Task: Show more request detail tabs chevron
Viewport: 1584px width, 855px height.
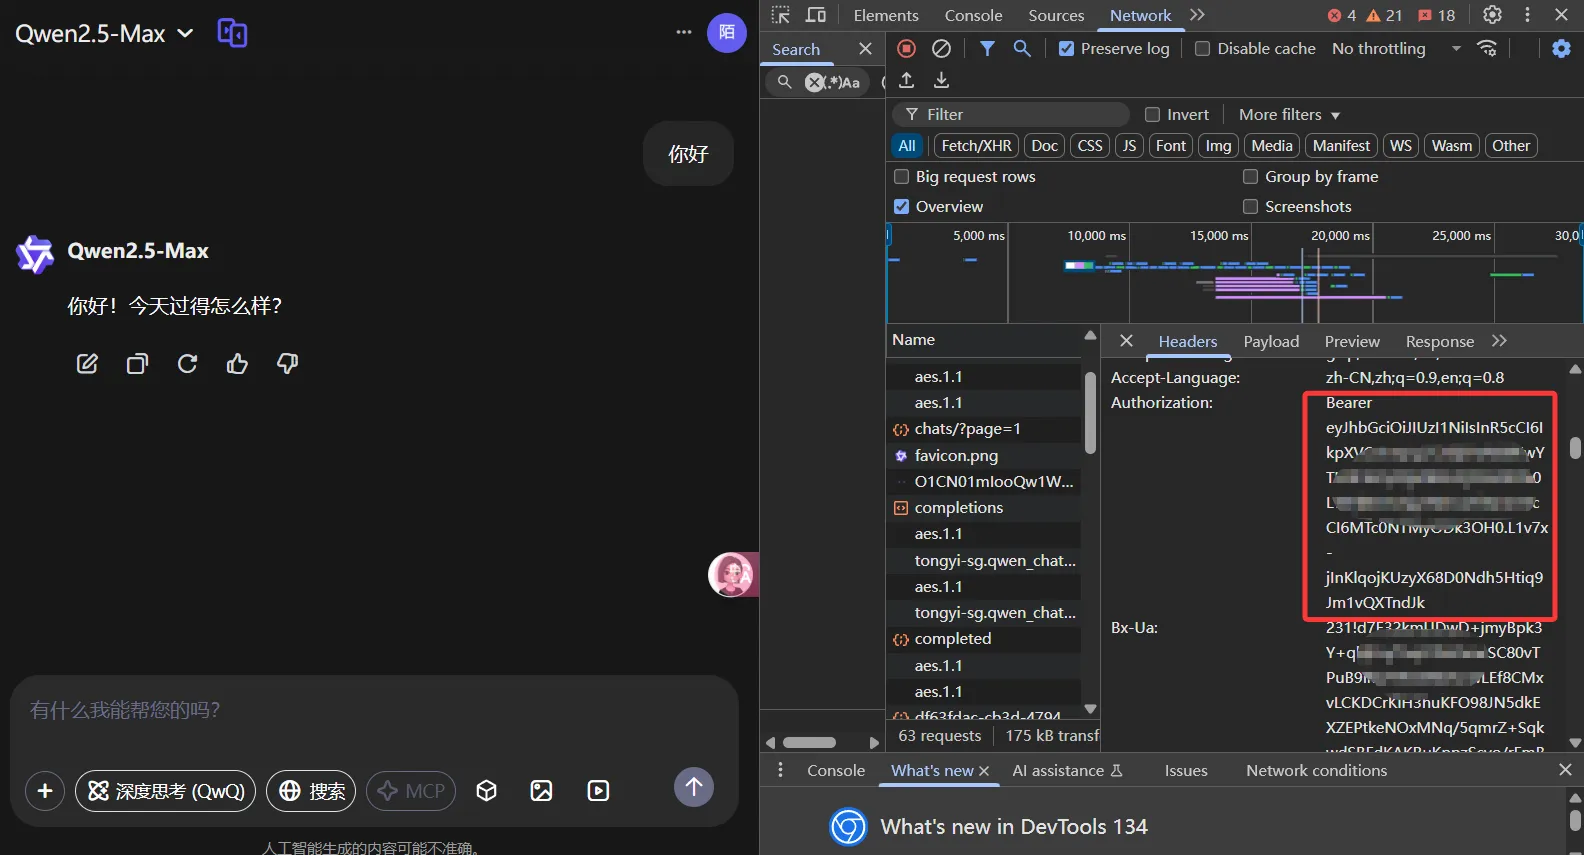Action: pos(1499,341)
